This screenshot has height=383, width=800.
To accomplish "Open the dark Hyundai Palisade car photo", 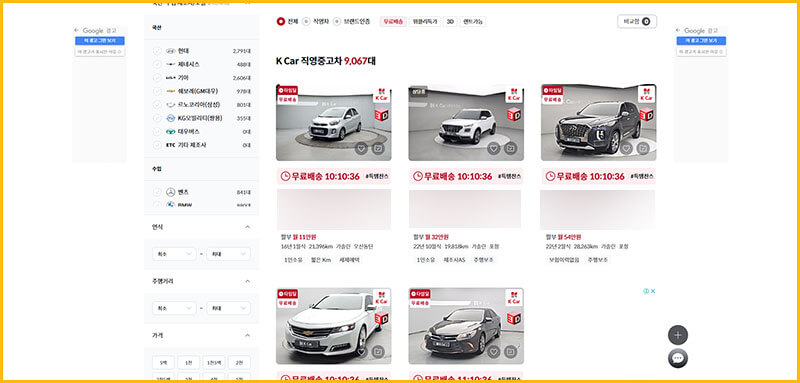I will [x=598, y=122].
